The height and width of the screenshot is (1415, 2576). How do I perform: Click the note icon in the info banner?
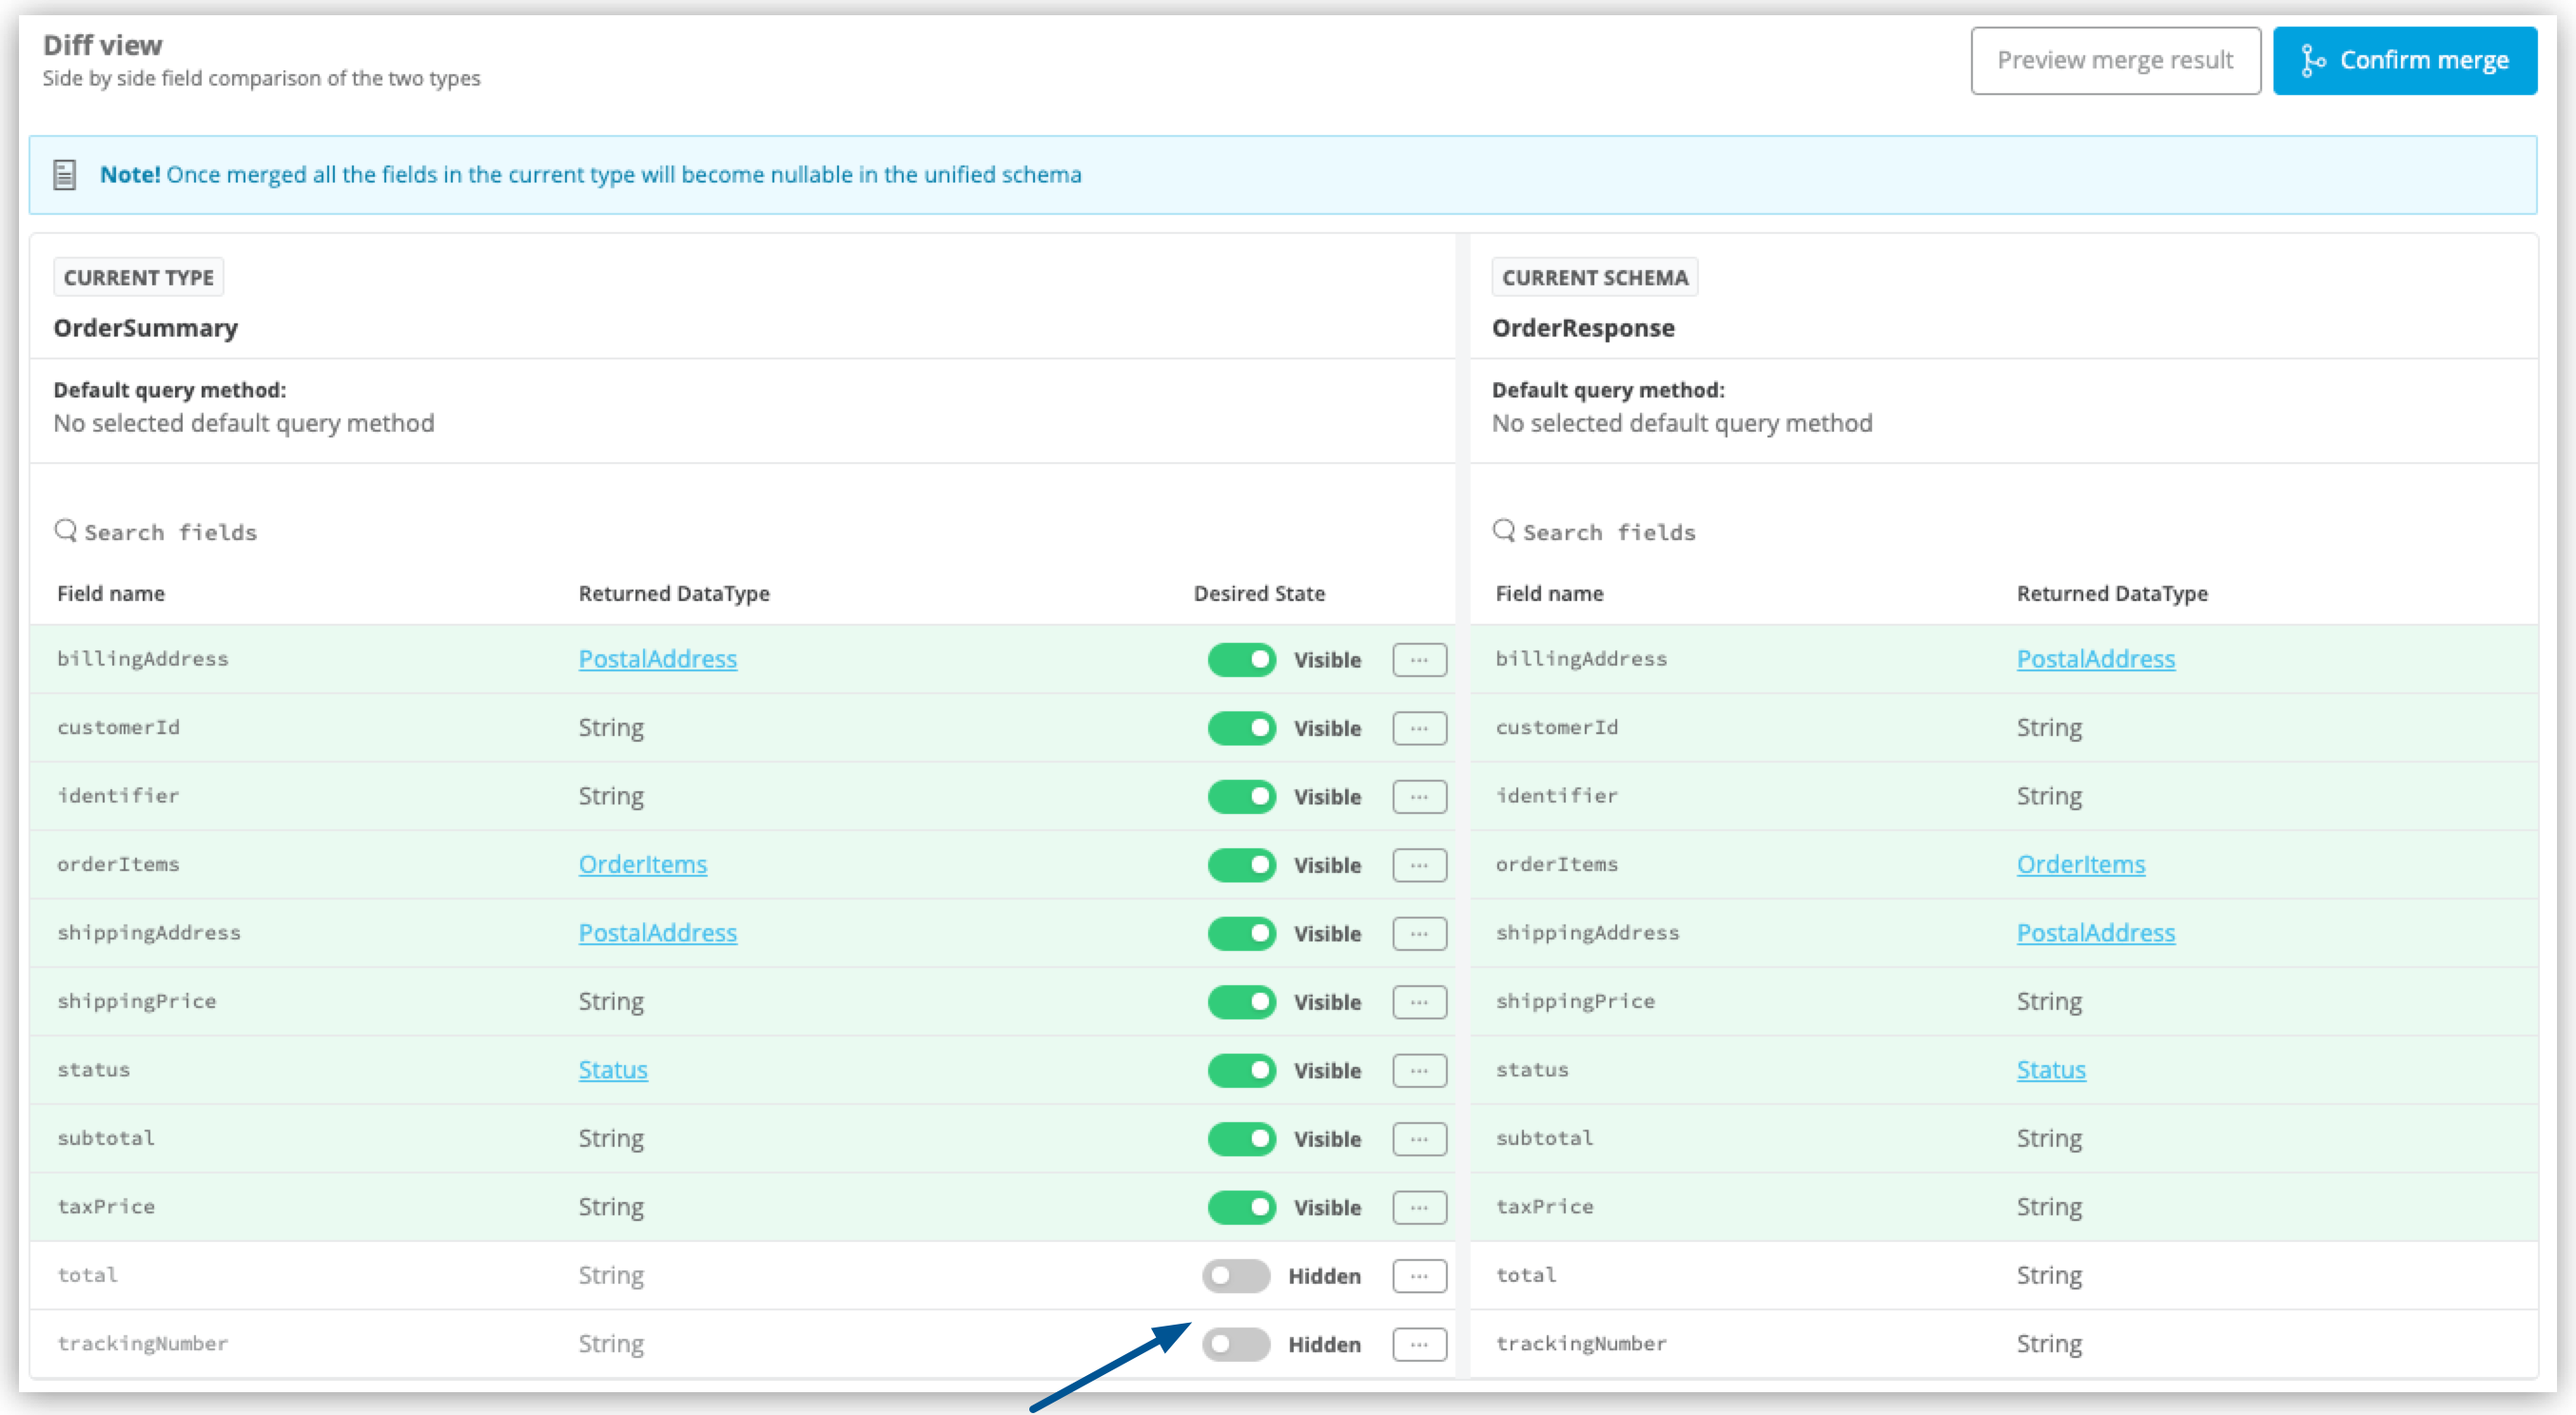pos(64,174)
